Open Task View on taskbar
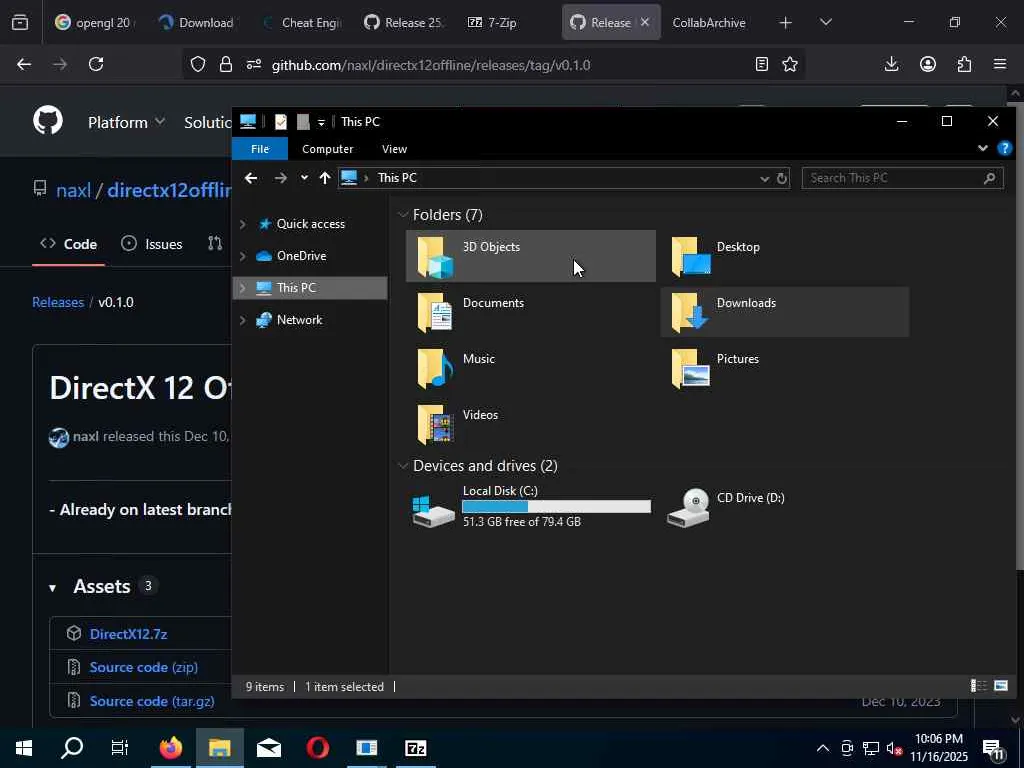The height and width of the screenshot is (768, 1024). click(x=120, y=748)
